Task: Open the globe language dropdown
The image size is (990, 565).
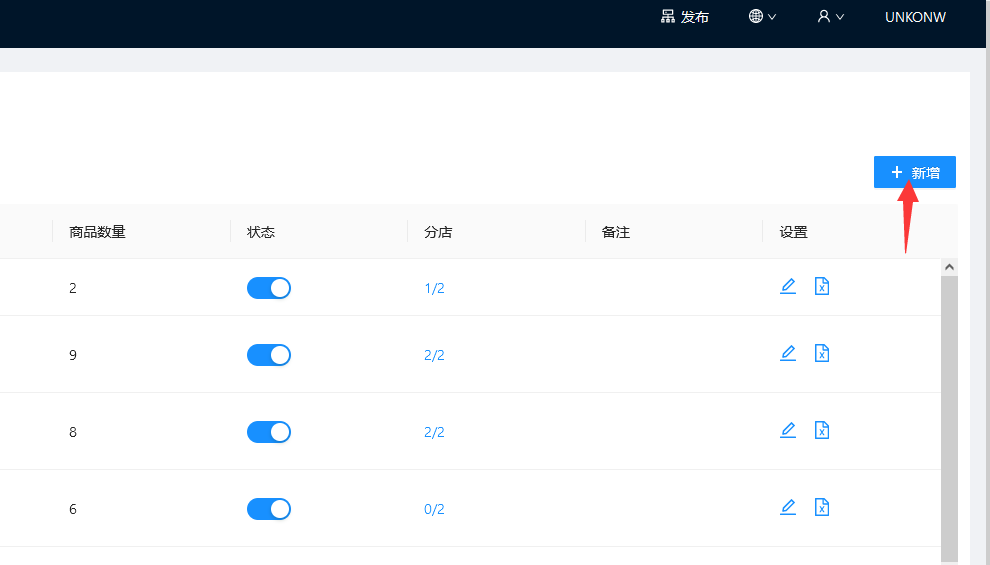Action: click(x=762, y=16)
